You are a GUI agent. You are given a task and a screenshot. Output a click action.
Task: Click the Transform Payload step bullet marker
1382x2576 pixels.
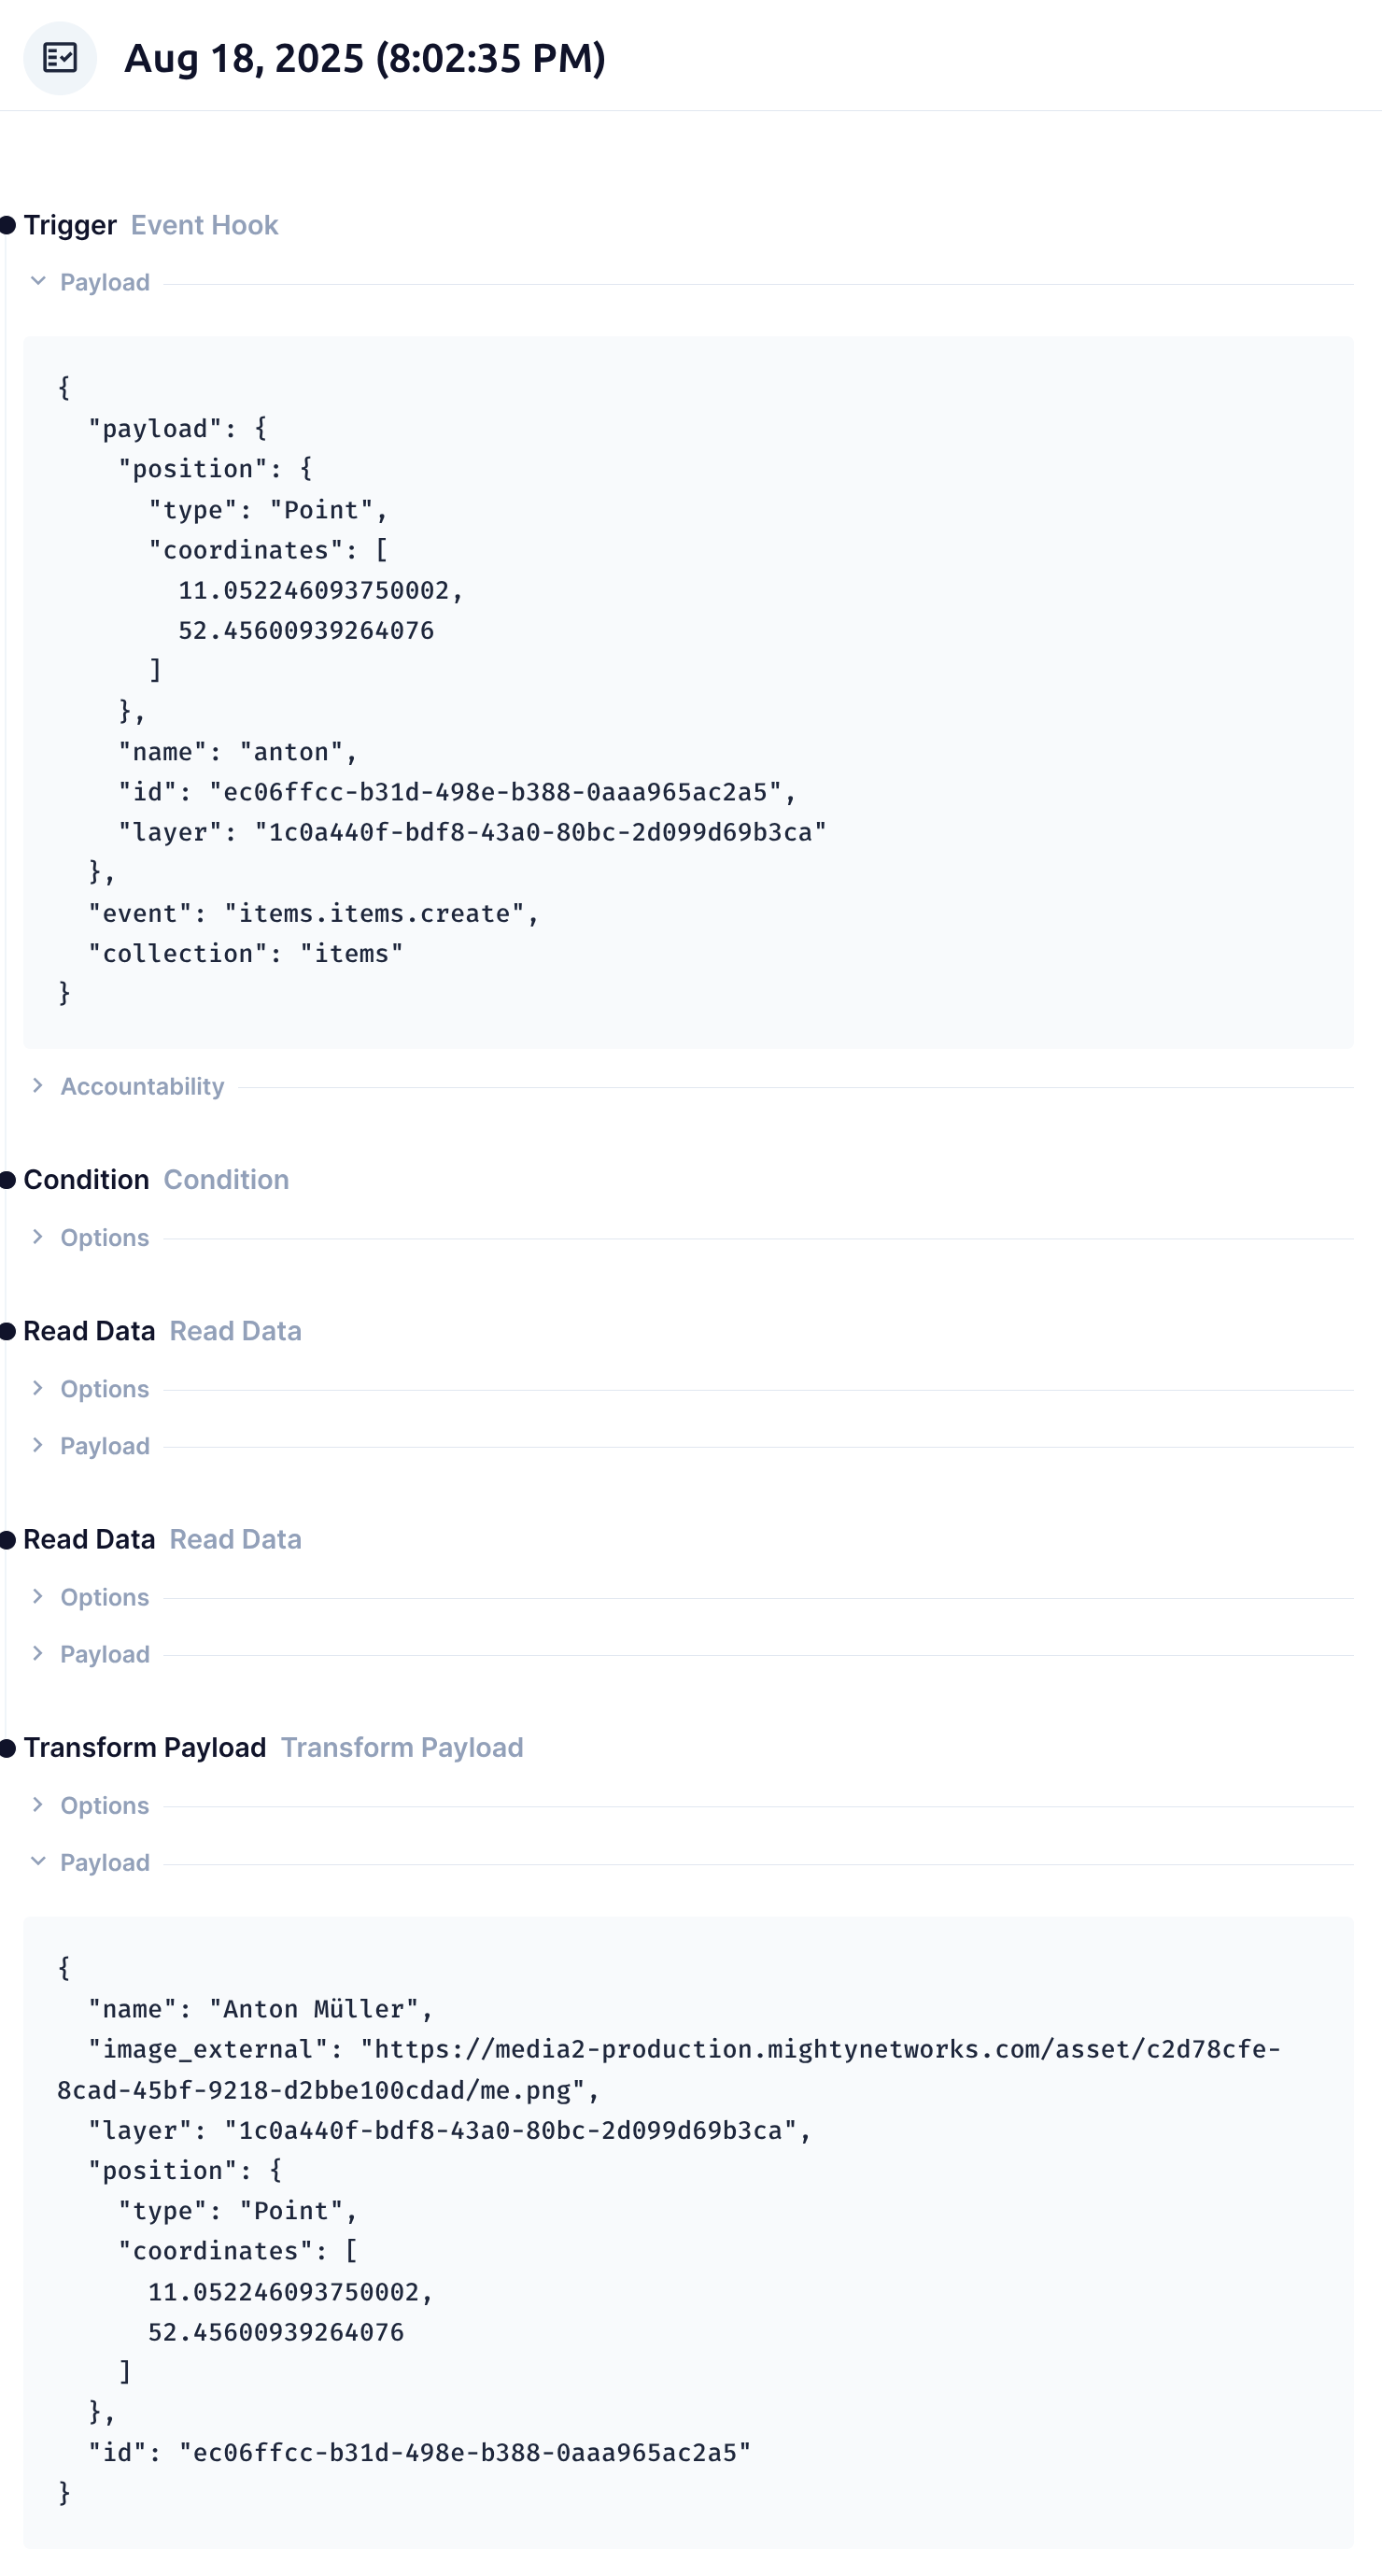[x=8, y=1748]
